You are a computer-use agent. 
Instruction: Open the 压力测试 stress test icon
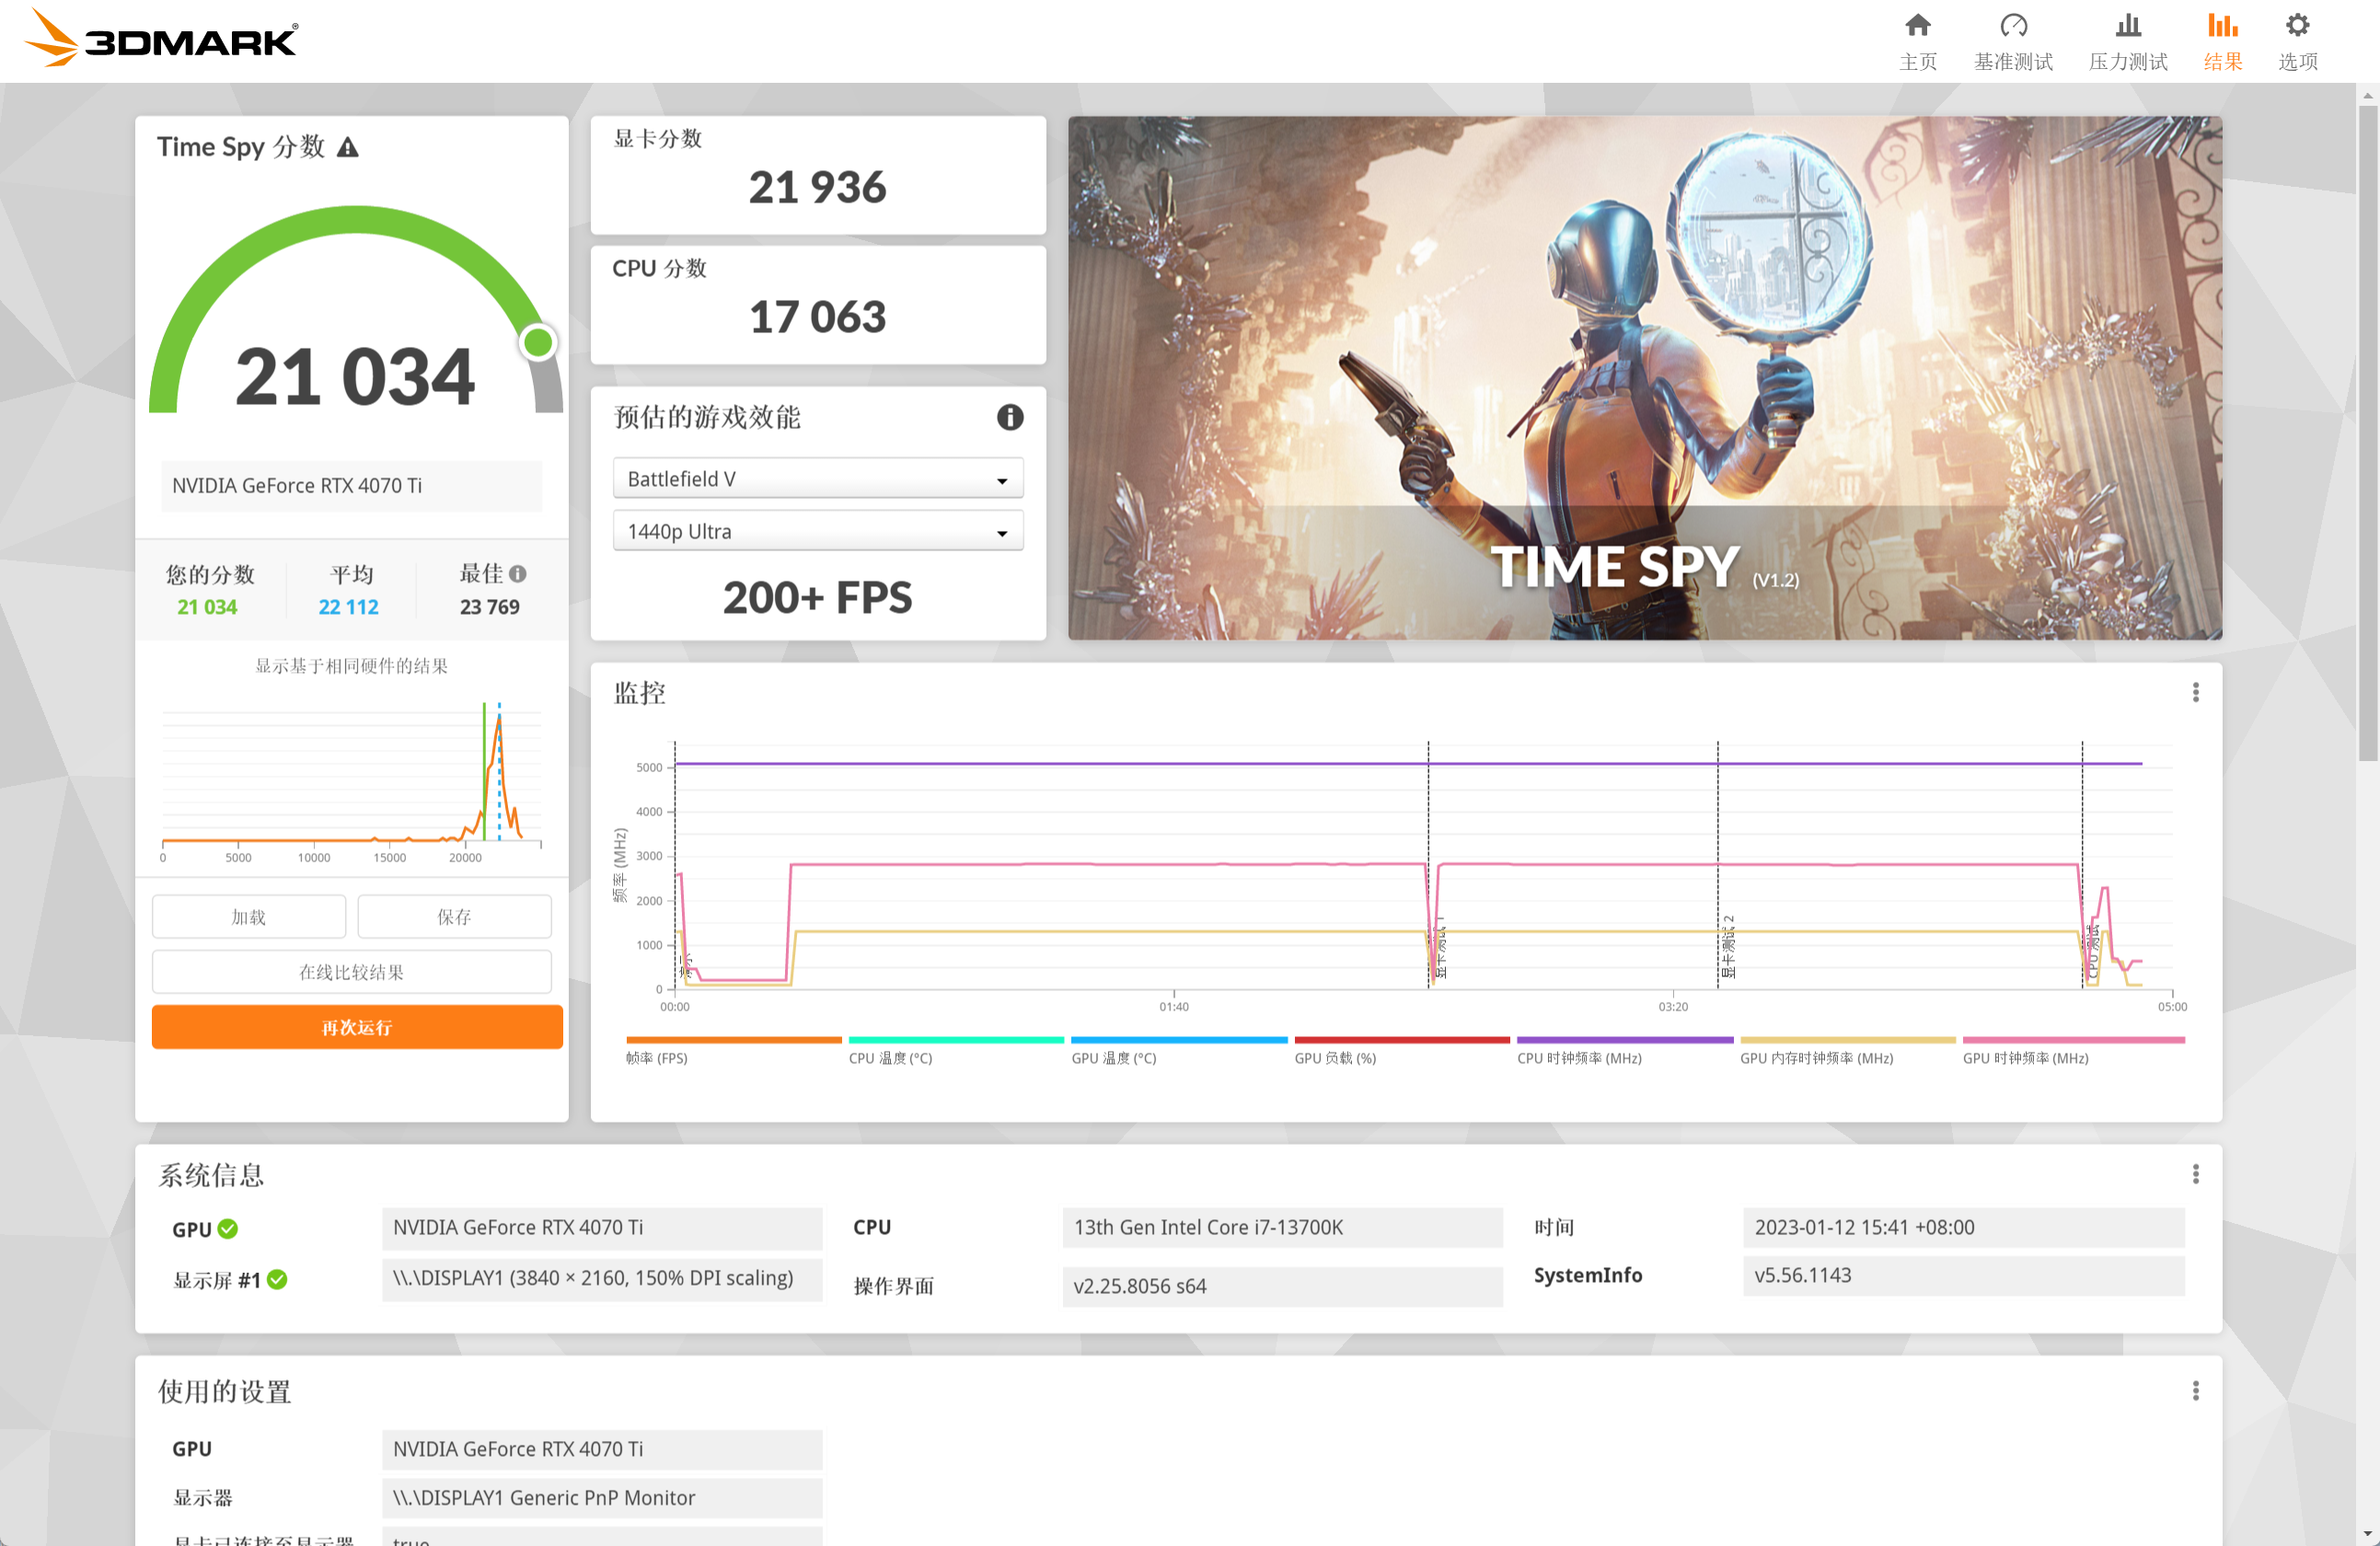pos(2128,25)
